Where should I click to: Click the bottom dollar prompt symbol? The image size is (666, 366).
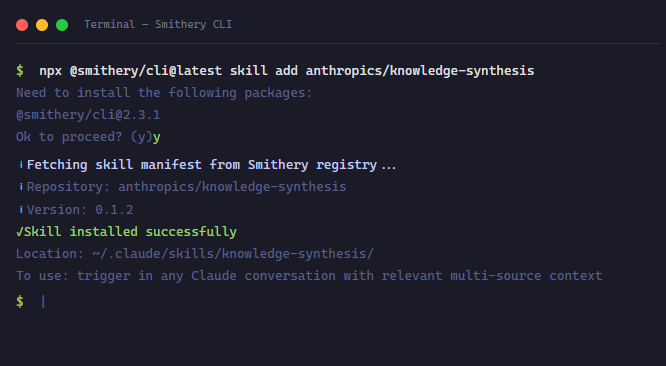[x=20, y=301]
